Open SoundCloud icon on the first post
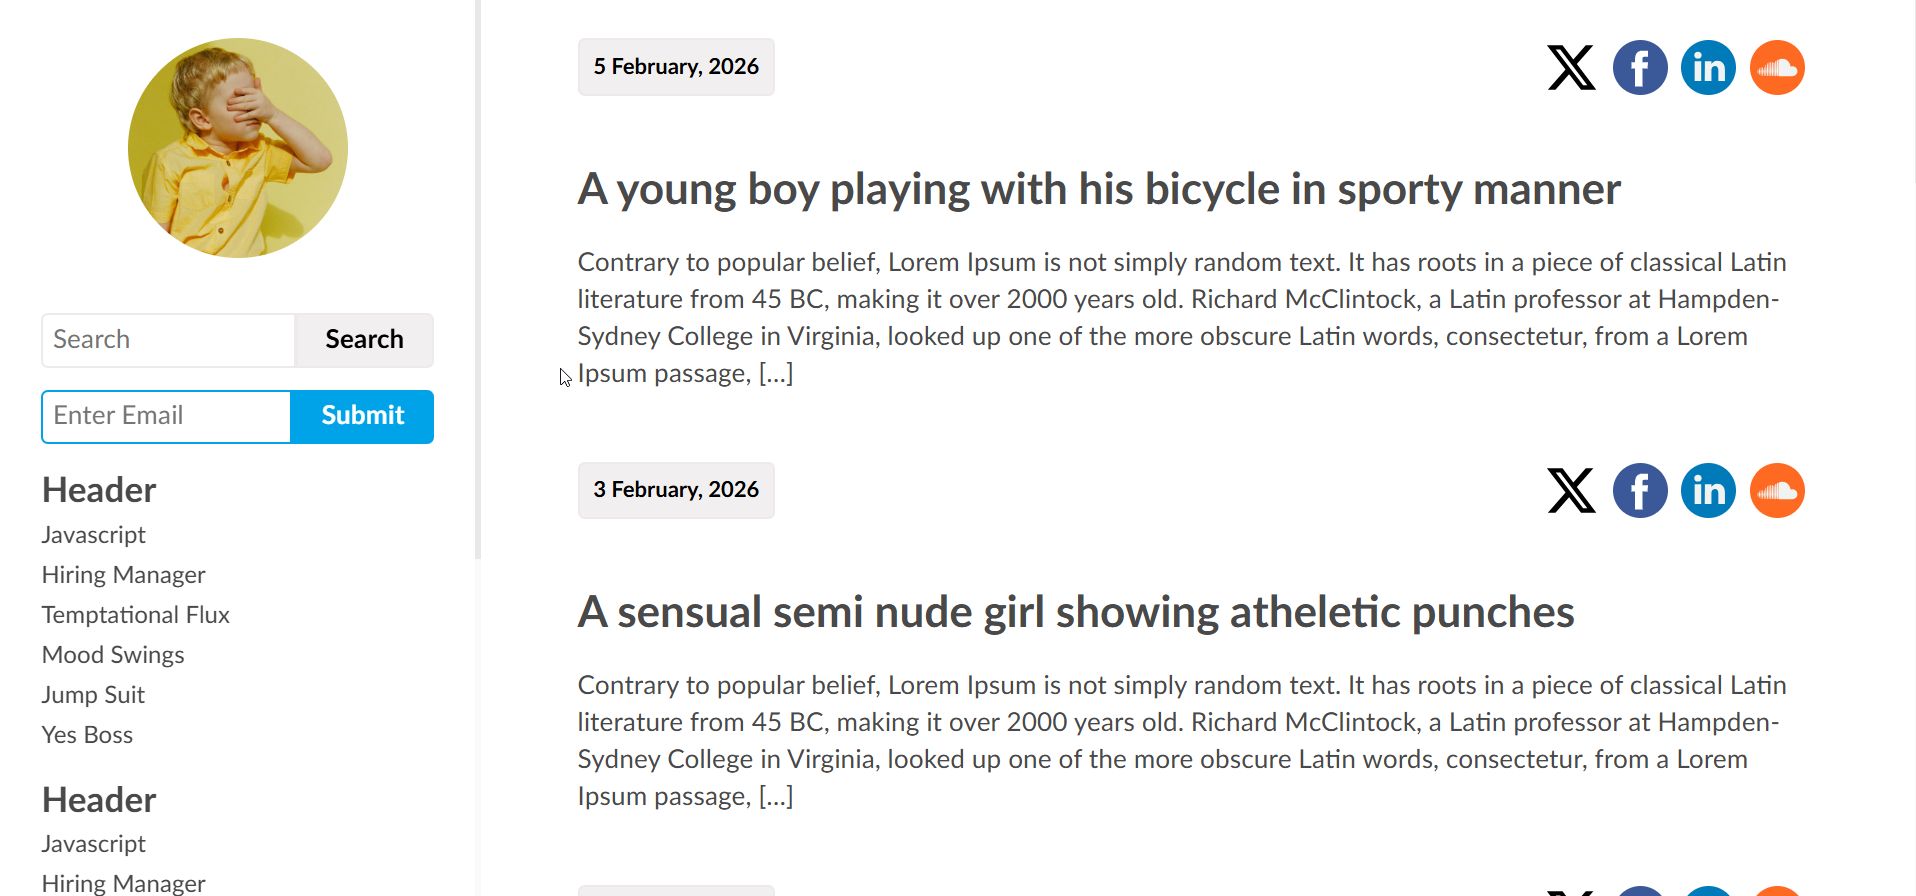The width and height of the screenshot is (1916, 896). point(1777,68)
